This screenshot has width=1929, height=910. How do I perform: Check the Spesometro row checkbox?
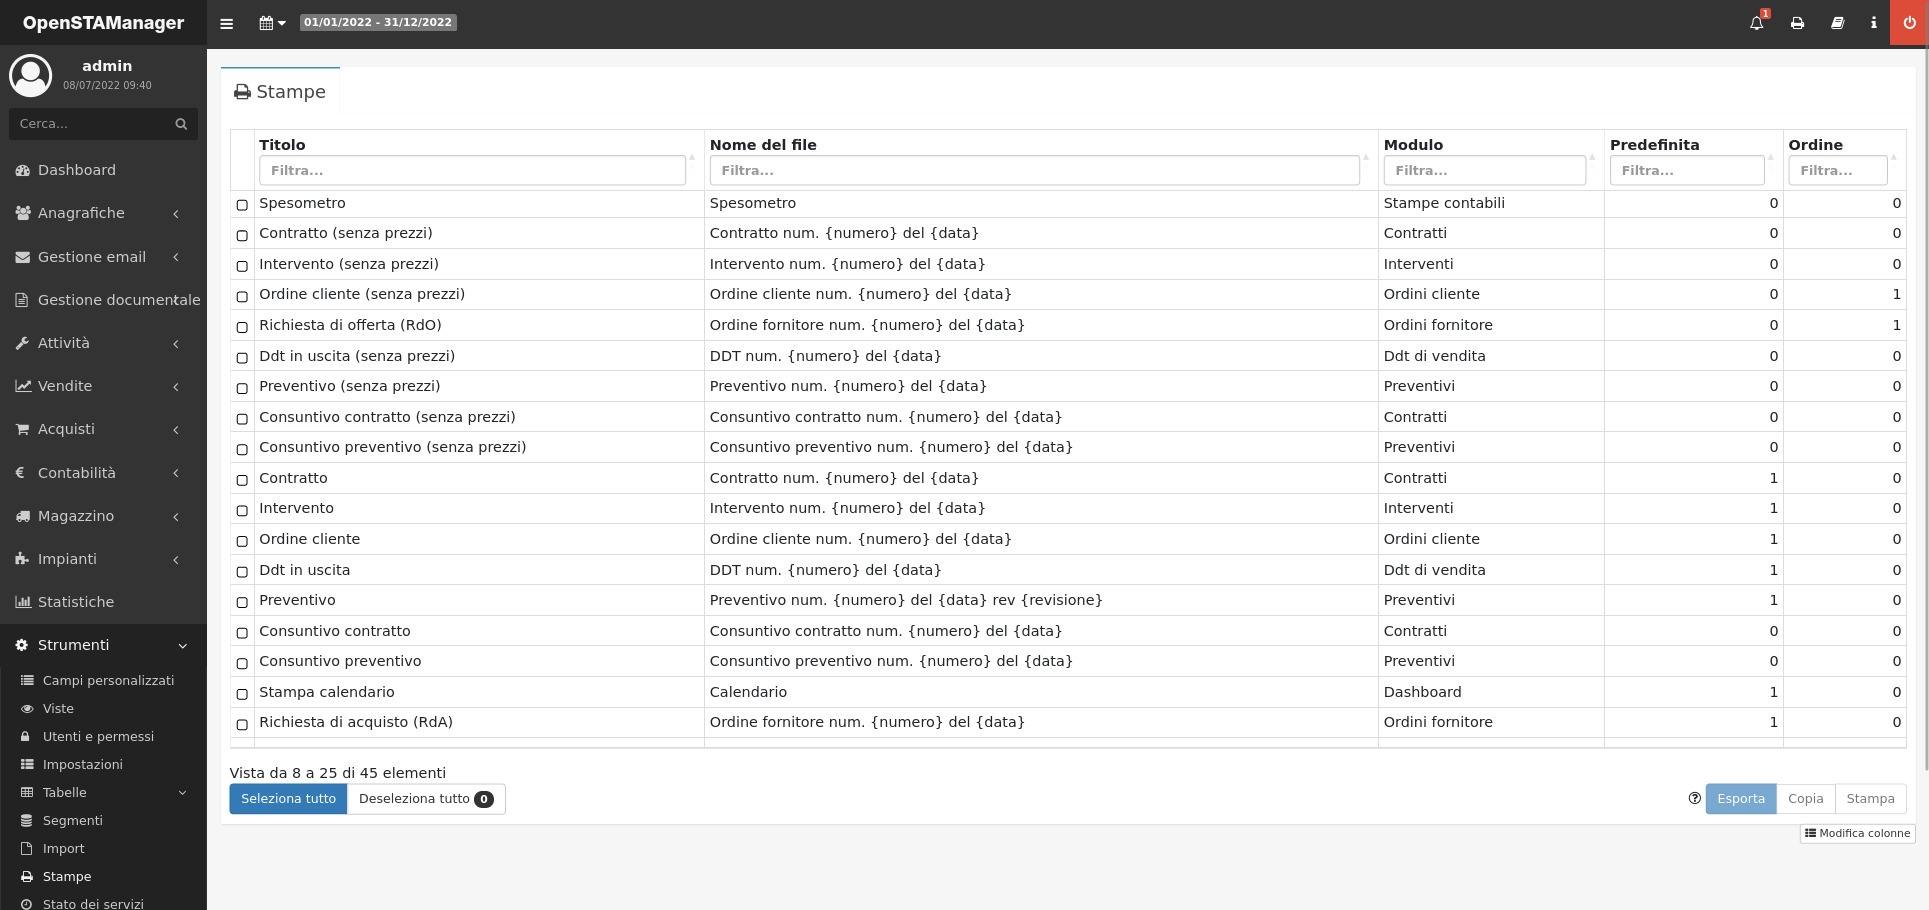[x=242, y=205]
